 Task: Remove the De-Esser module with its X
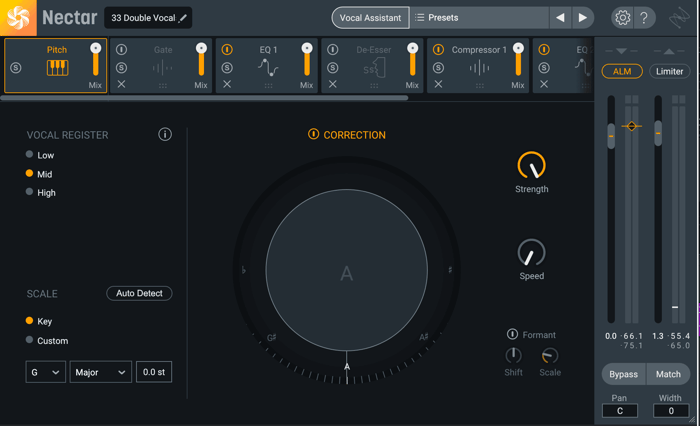click(333, 84)
